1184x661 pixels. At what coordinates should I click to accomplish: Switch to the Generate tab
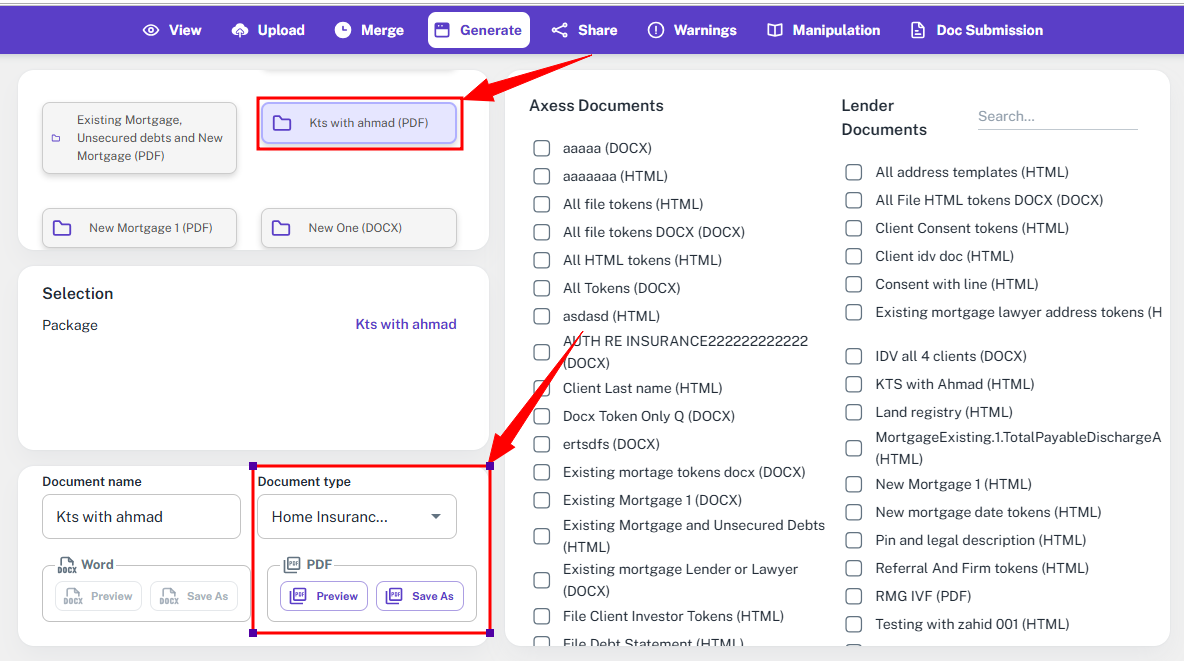point(479,30)
